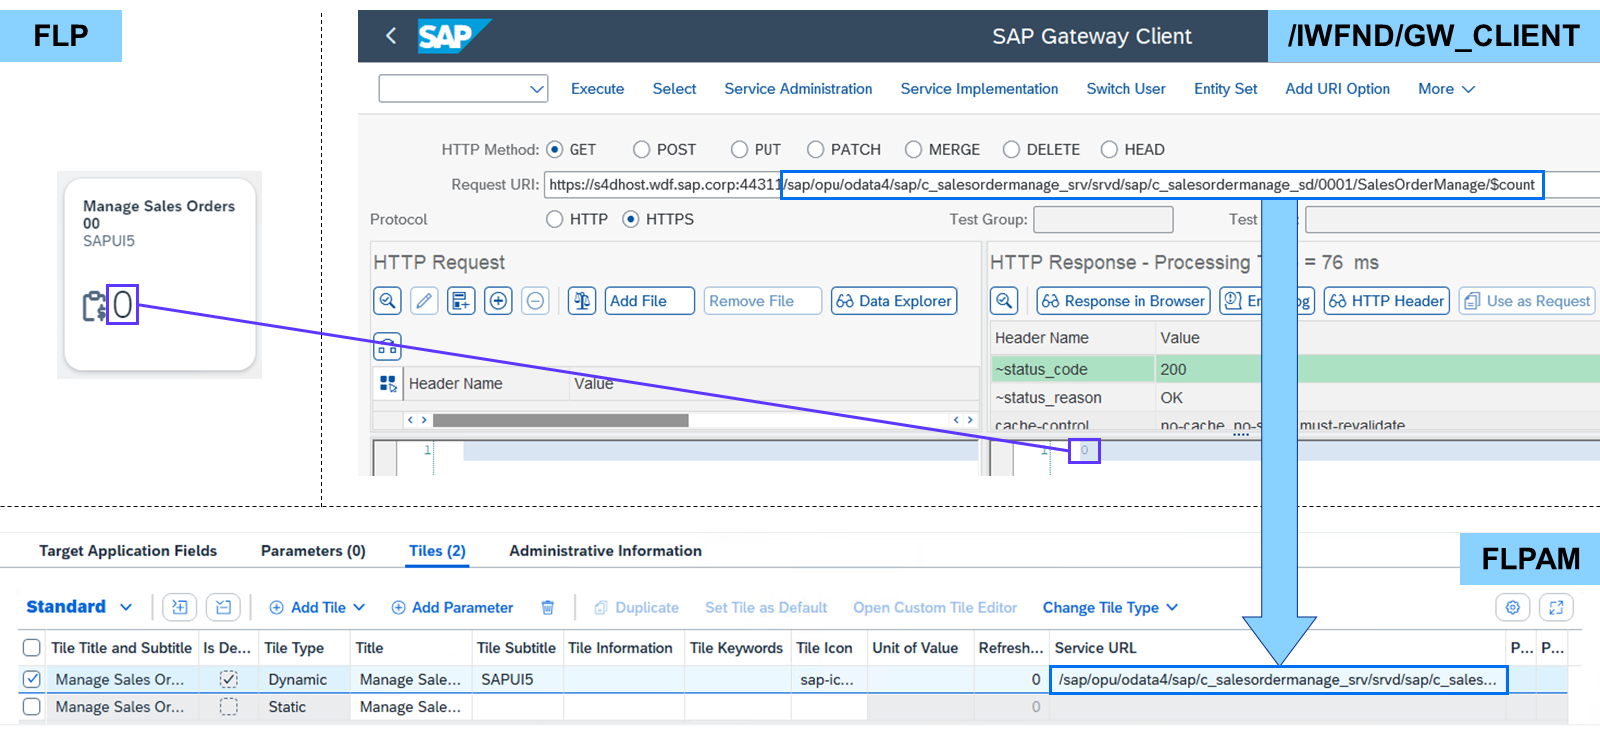
Task: Click the circled plus icon in HTTP Request
Action: [498, 300]
